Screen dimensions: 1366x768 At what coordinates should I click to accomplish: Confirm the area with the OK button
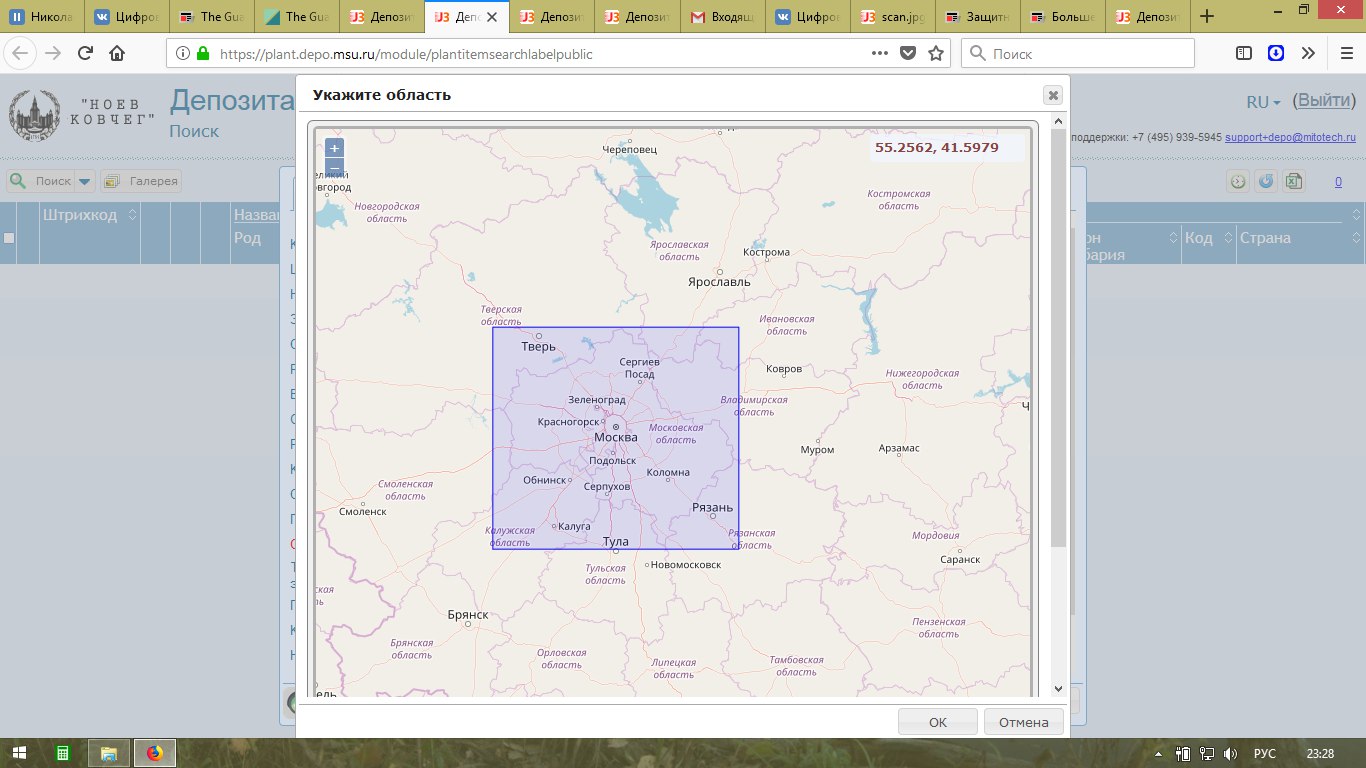click(x=938, y=722)
